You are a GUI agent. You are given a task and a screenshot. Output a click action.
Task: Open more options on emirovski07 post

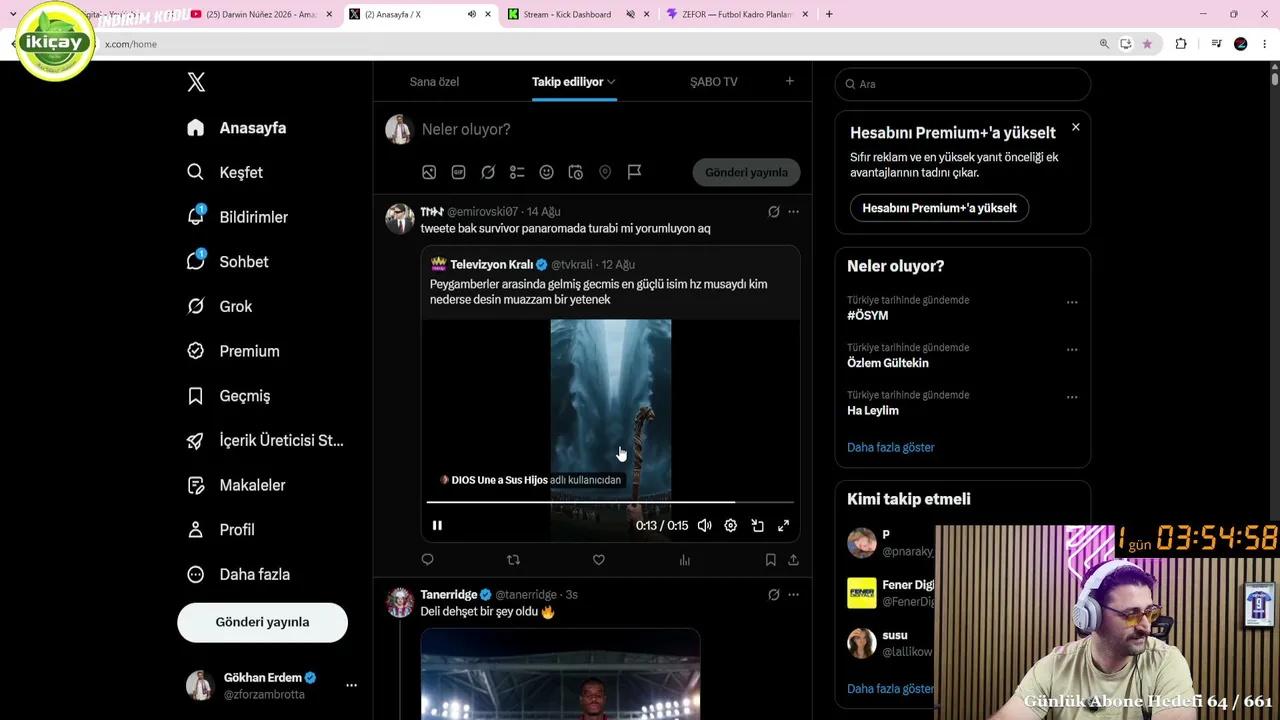pyautogui.click(x=793, y=212)
